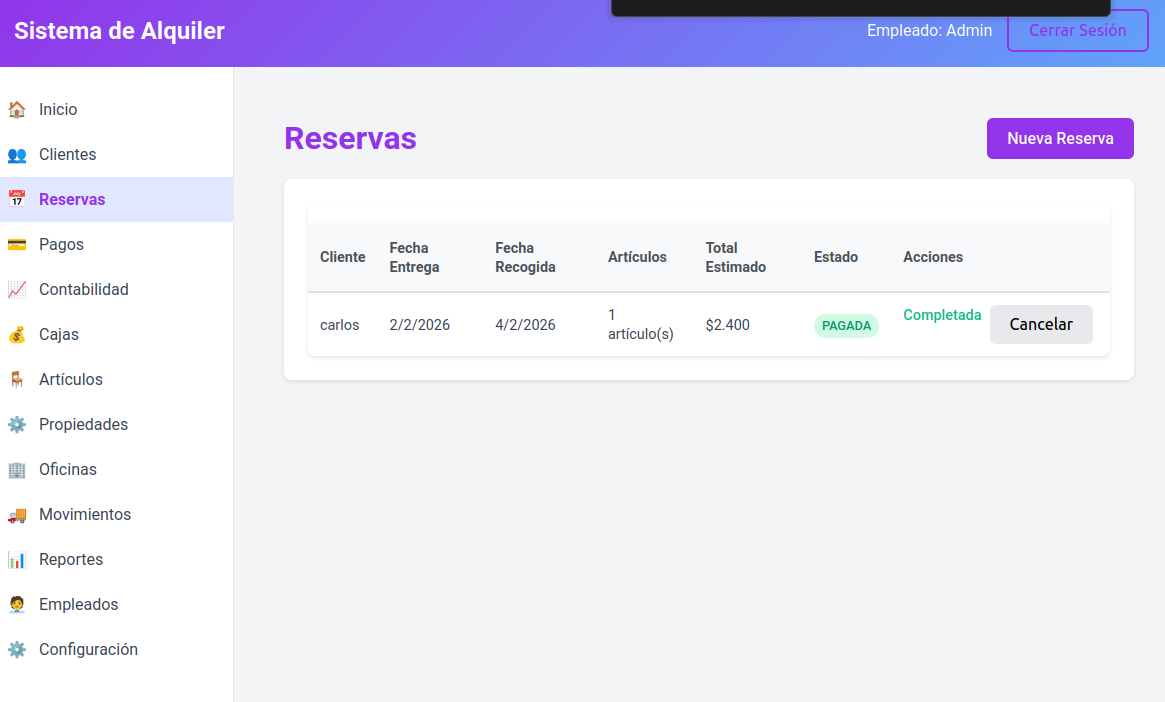The image size is (1165, 702).
Task: Go to Propiedades in the sidebar
Action: (x=117, y=424)
